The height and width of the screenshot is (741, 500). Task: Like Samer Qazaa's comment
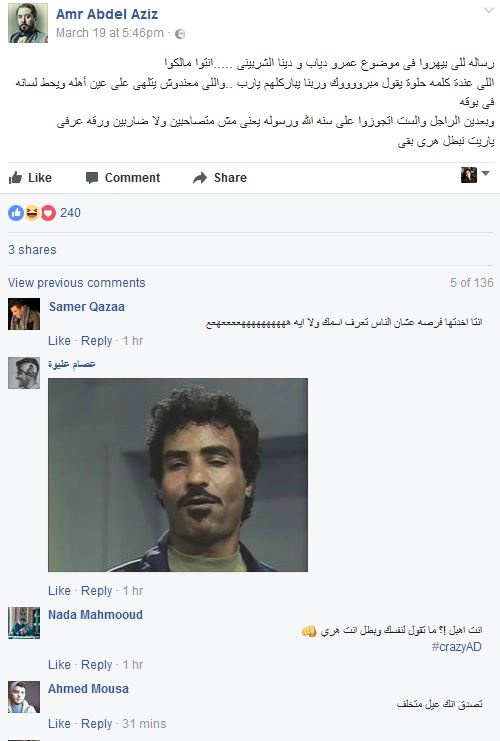click(x=59, y=341)
